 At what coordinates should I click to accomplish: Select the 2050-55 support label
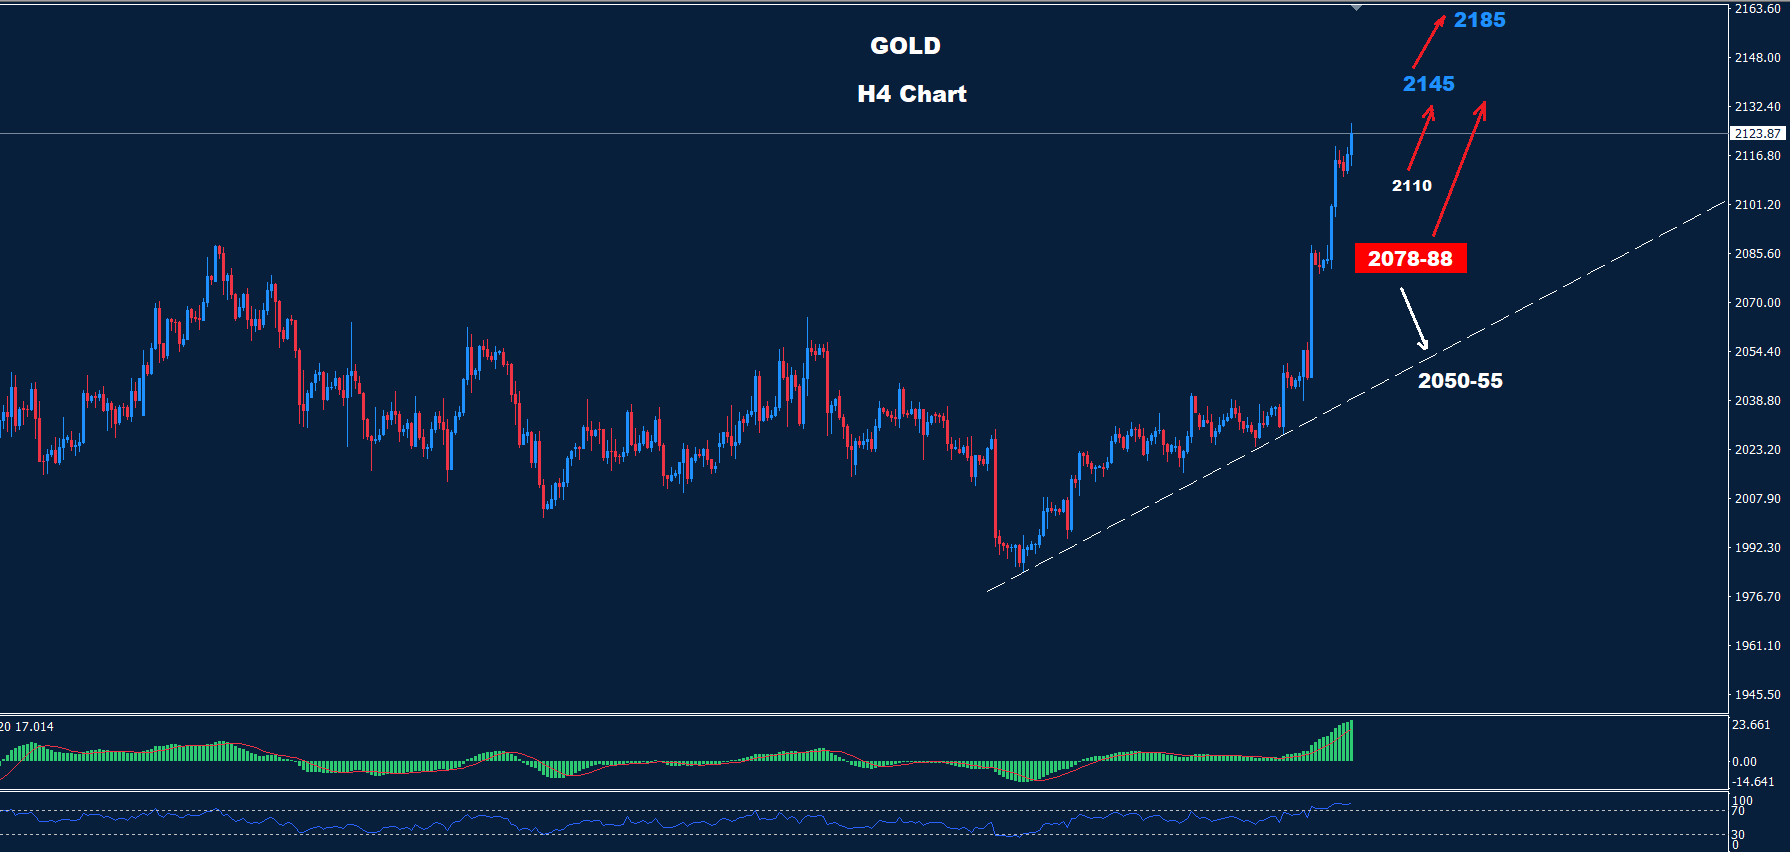pos(1460,381)
